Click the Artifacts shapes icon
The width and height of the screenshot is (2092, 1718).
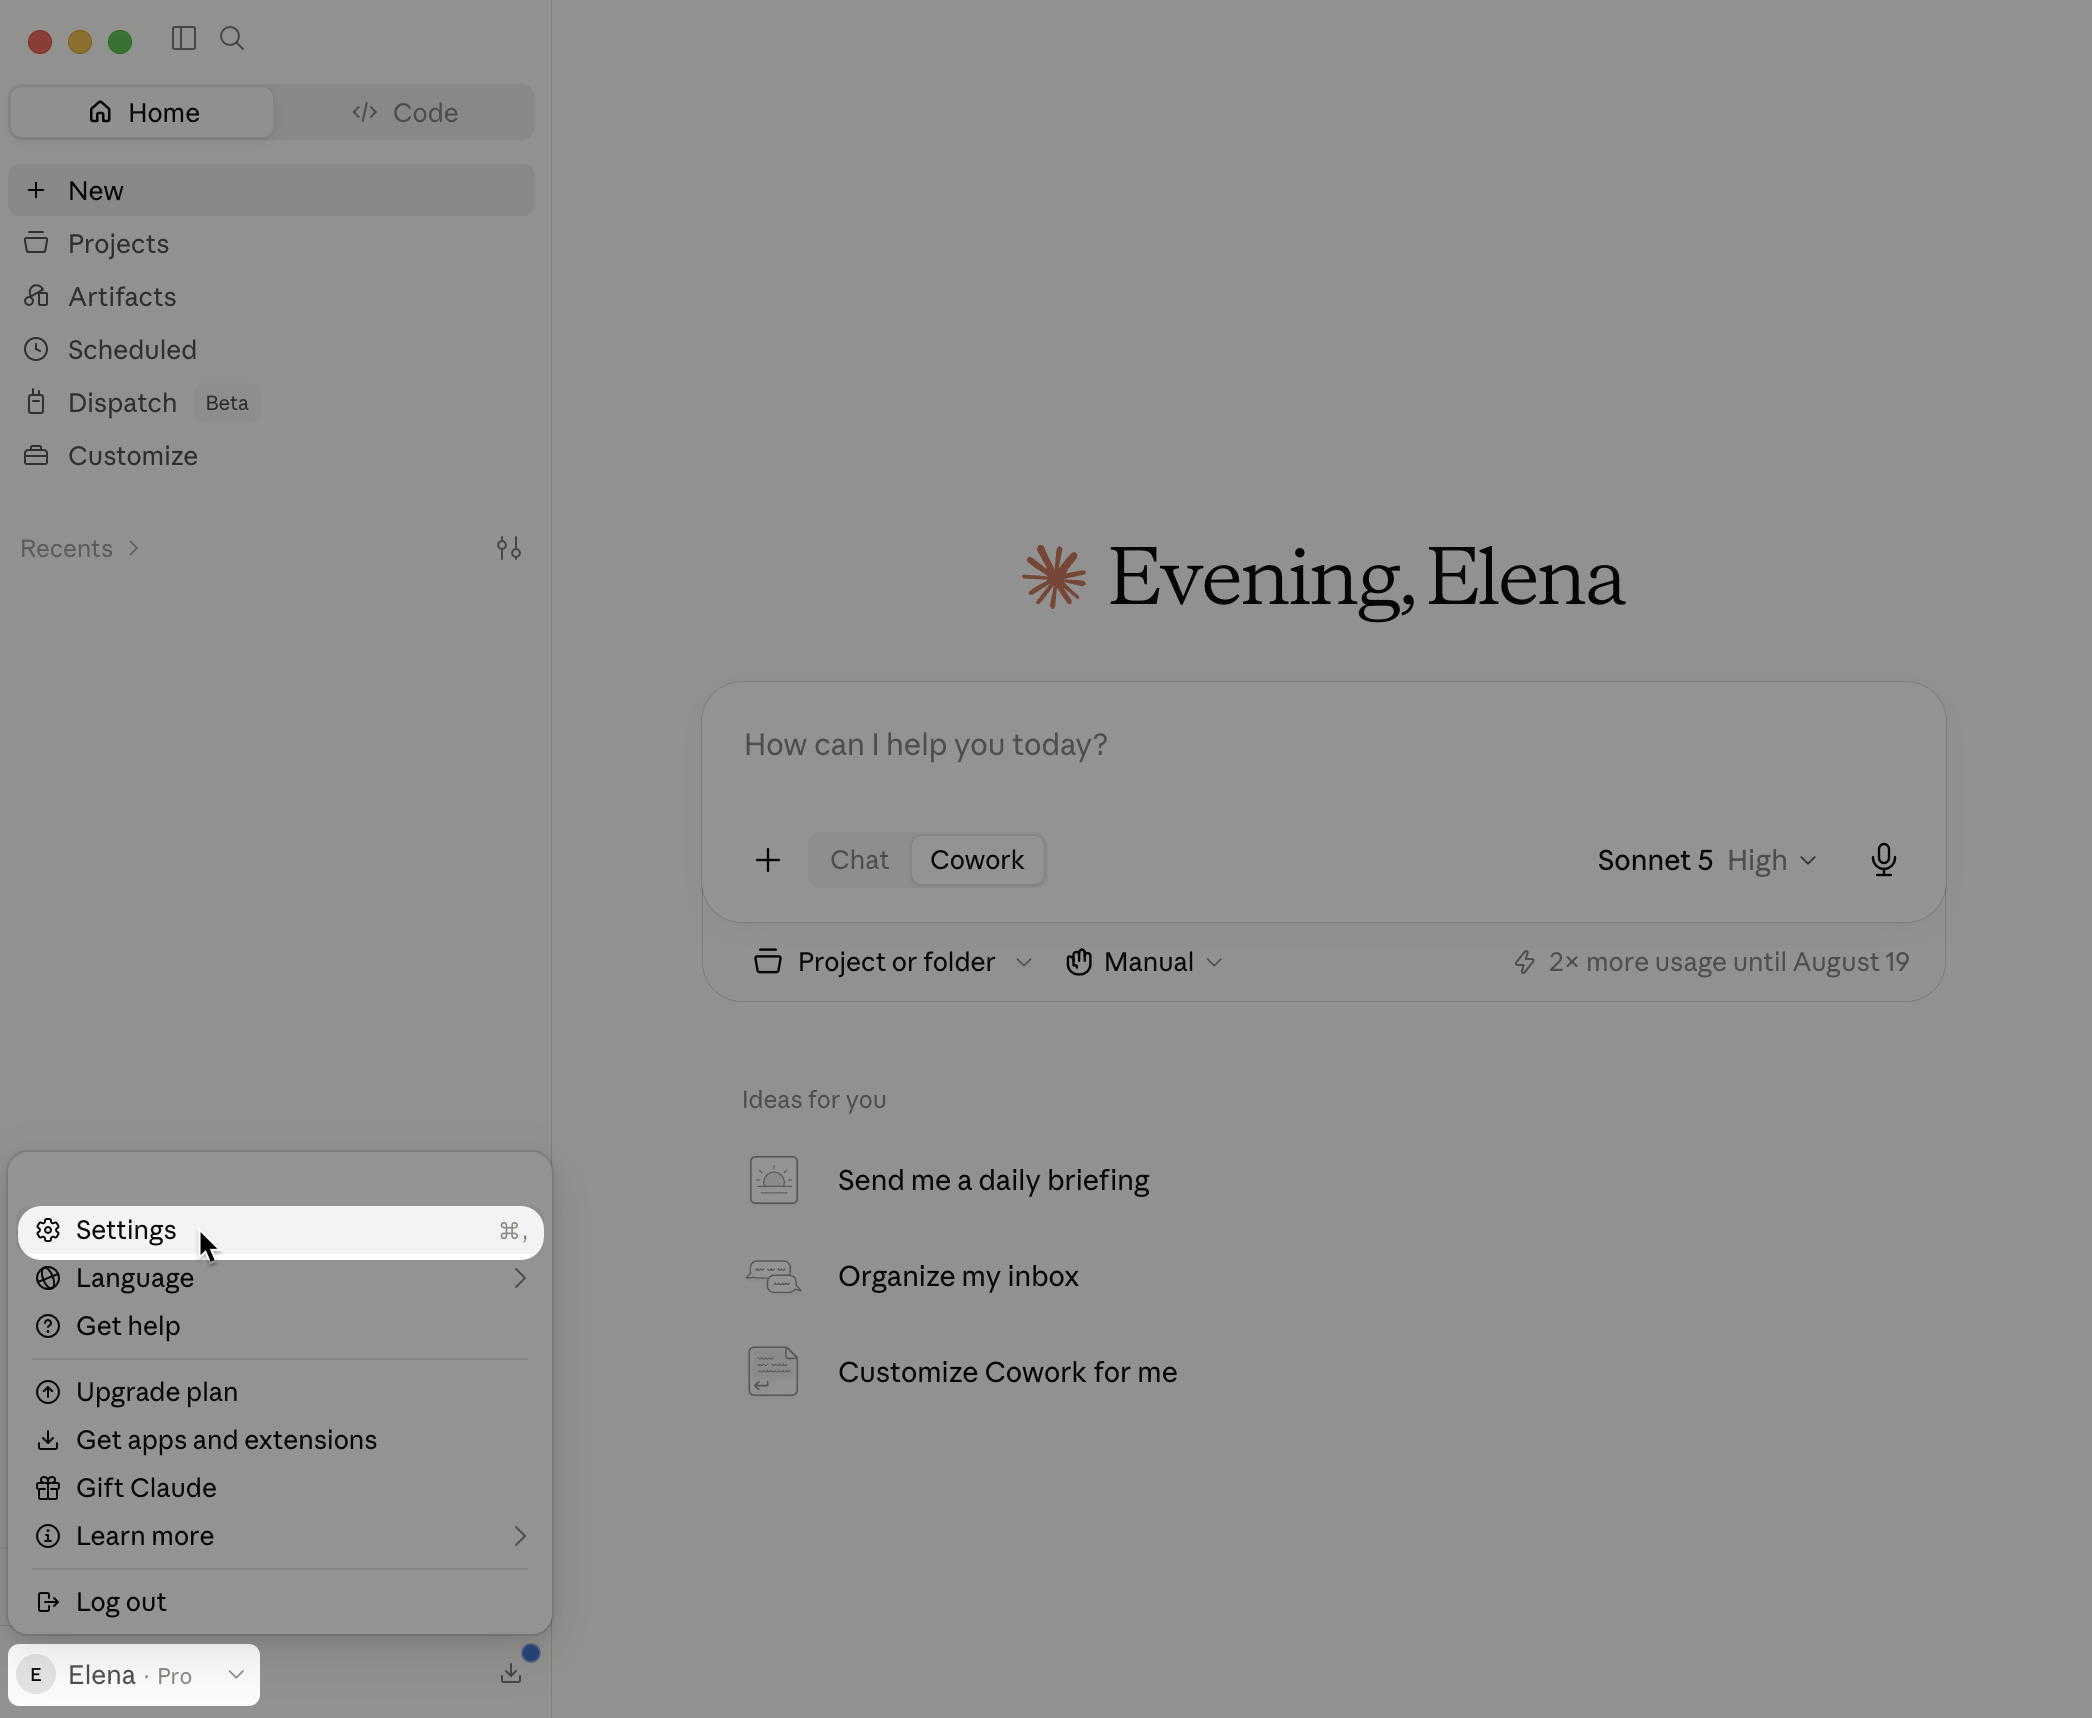(x=37, y=296)
